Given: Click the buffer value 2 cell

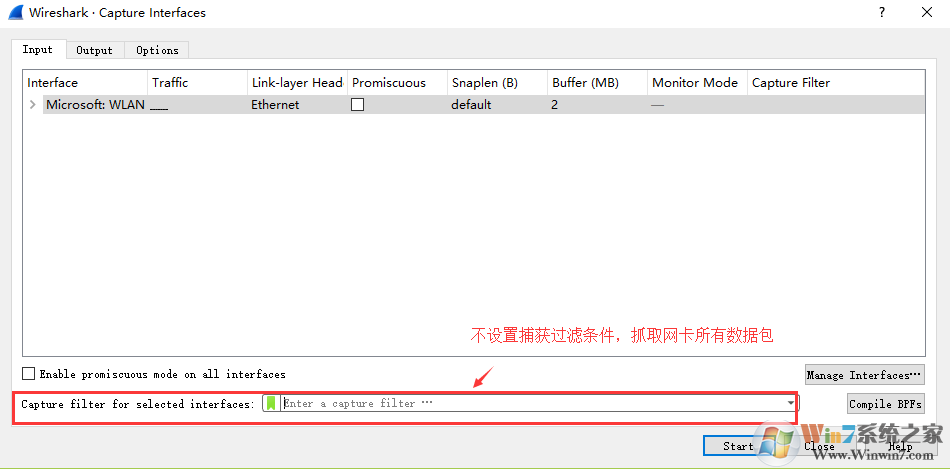Looking at the screenshot, I should [x=554, y=105].
